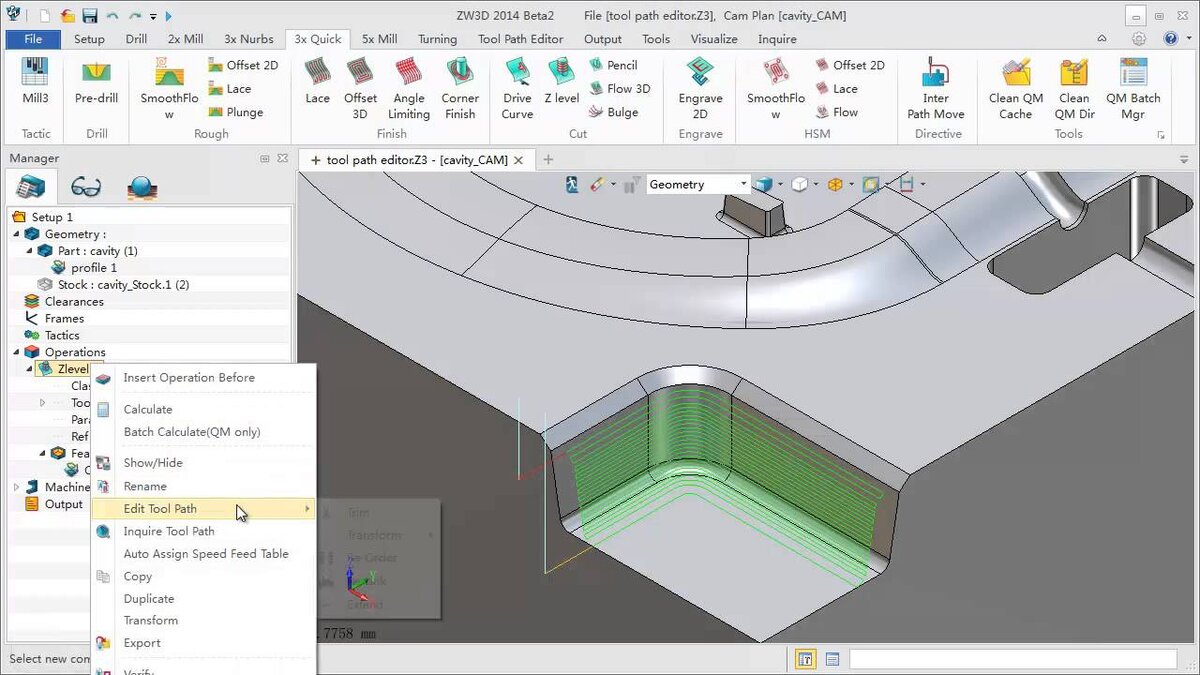Collapse the Operations tree node
The width and height of the screenshot is (1200, 675).
17,352
